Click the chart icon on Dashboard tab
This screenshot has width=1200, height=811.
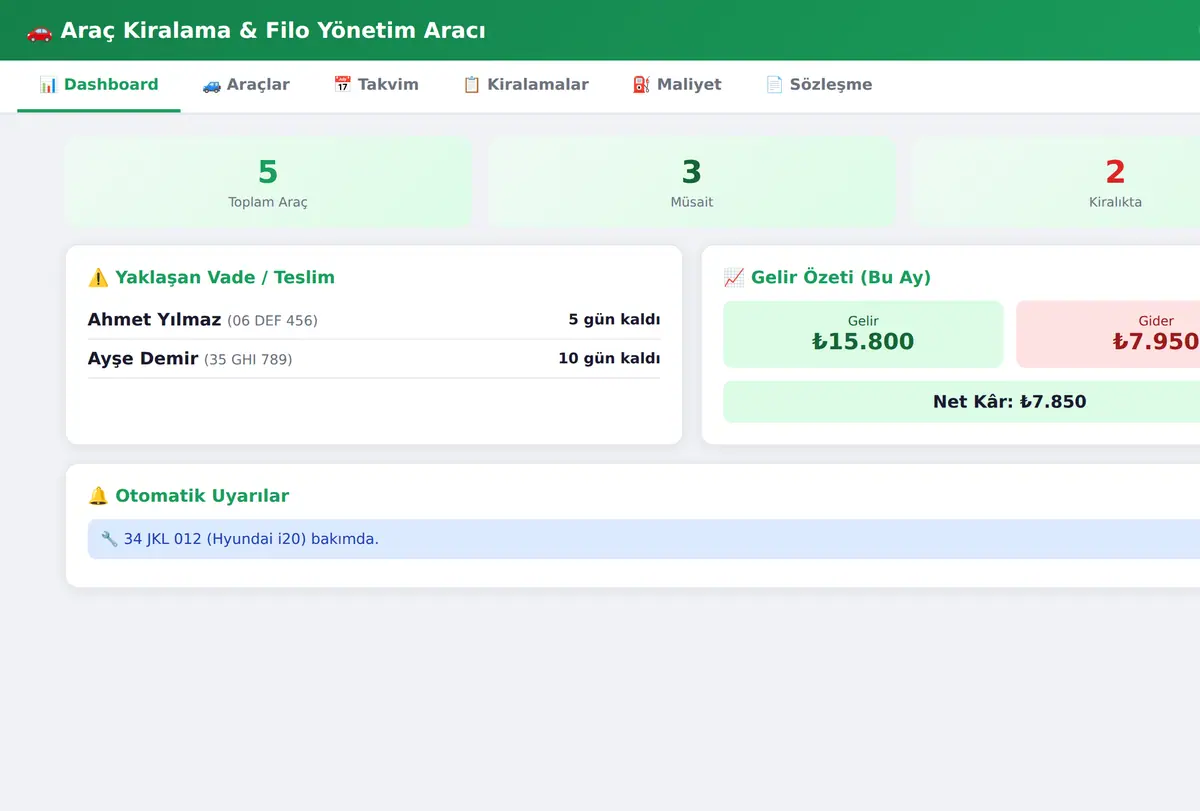pyautogui.click(x=48, y=85)
